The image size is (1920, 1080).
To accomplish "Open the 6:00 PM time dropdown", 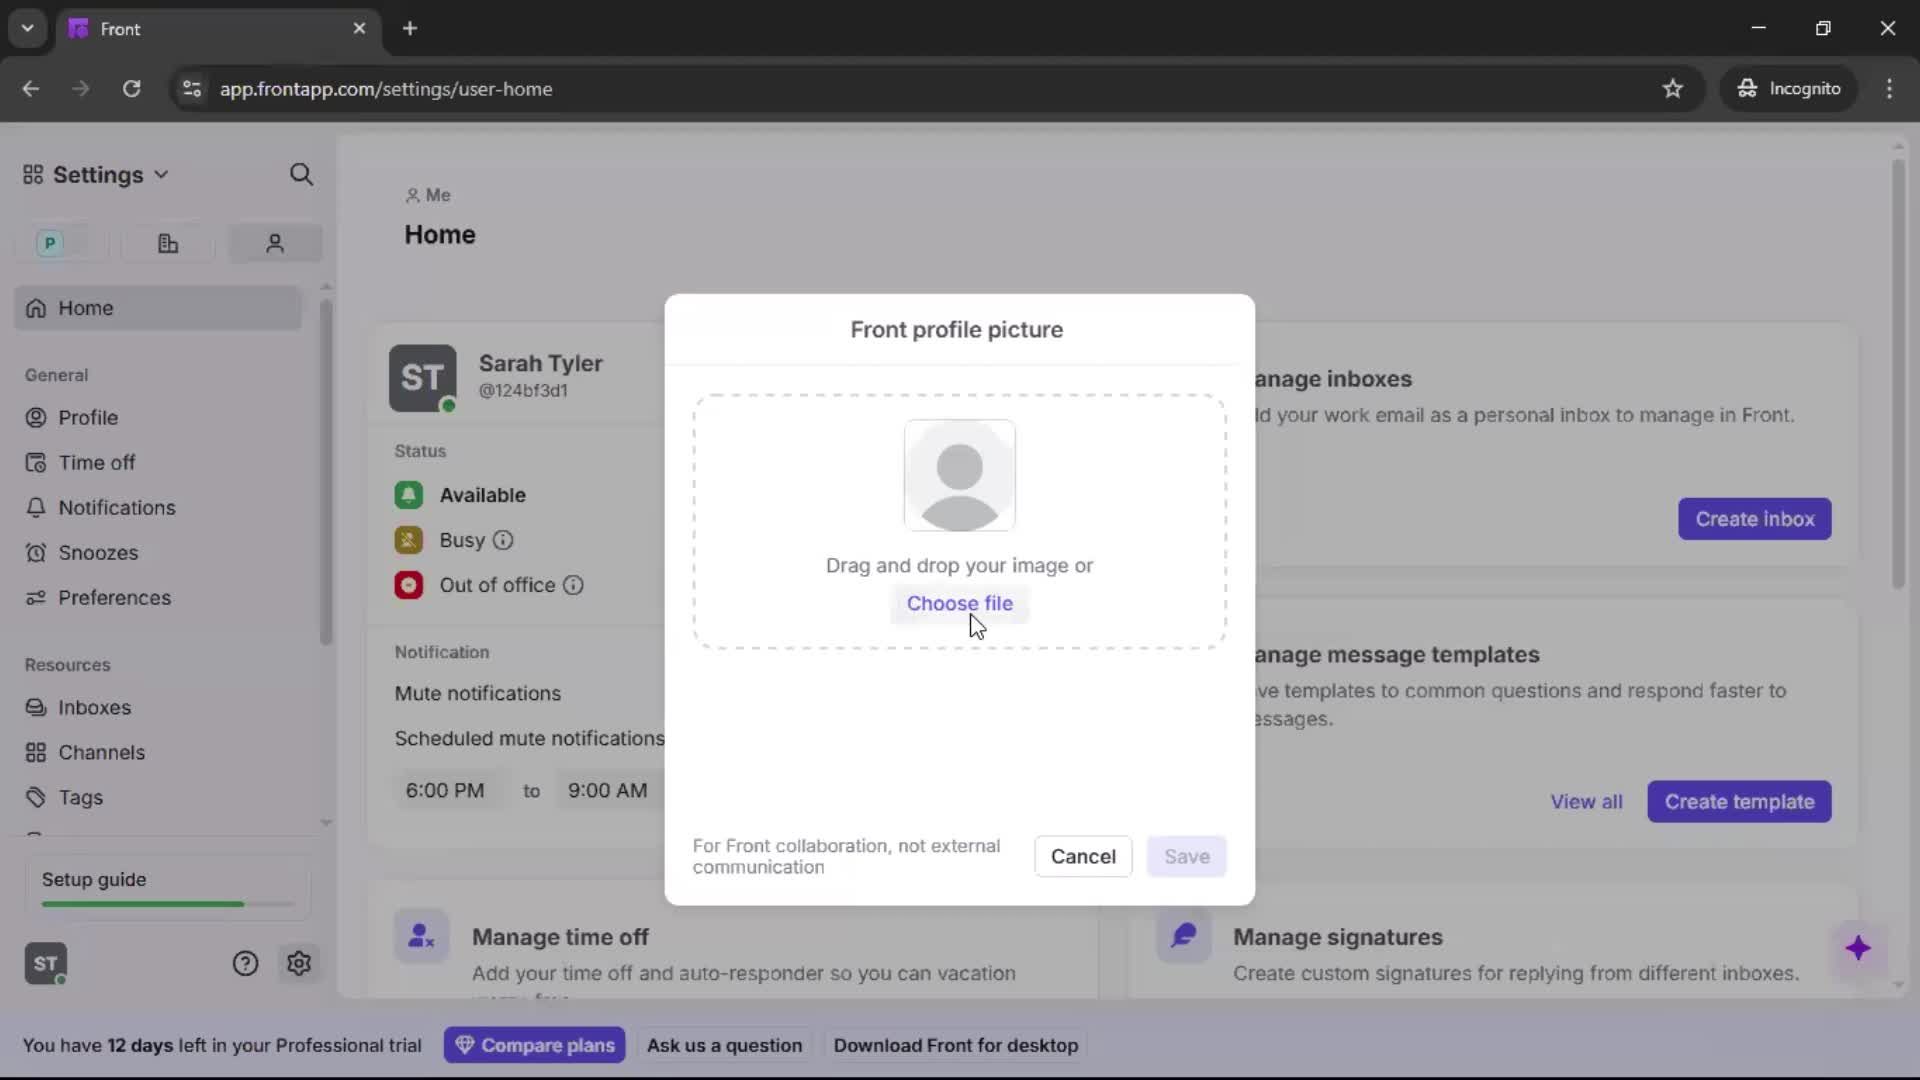I will 446,790.
